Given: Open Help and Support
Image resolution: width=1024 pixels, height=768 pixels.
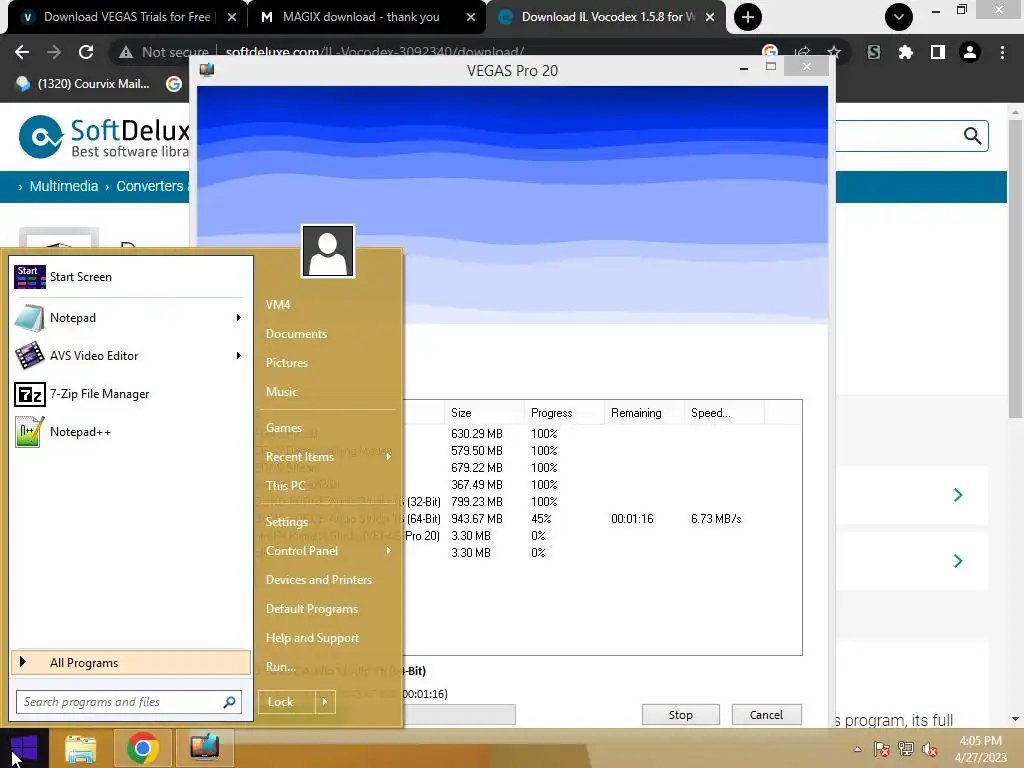Looking at the screenshot, I should [312, 637].
